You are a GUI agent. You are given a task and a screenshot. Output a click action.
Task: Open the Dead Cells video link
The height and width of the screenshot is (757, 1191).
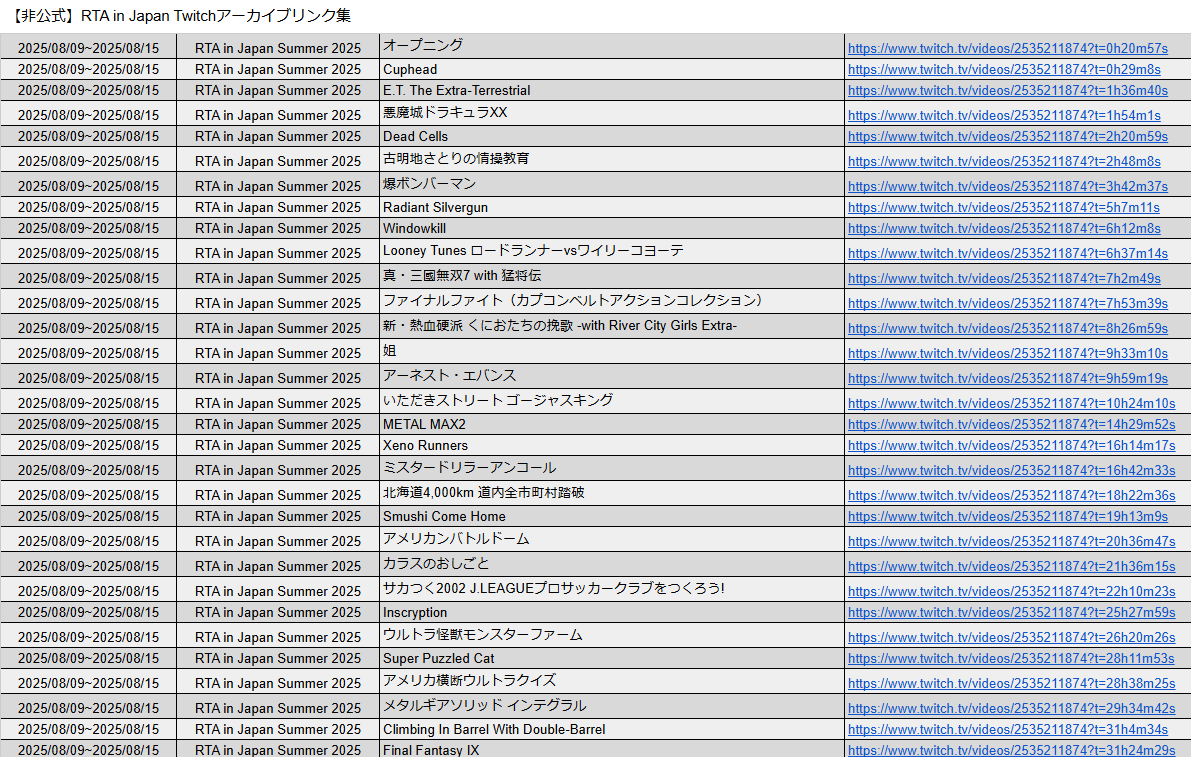click(1007, 137)
